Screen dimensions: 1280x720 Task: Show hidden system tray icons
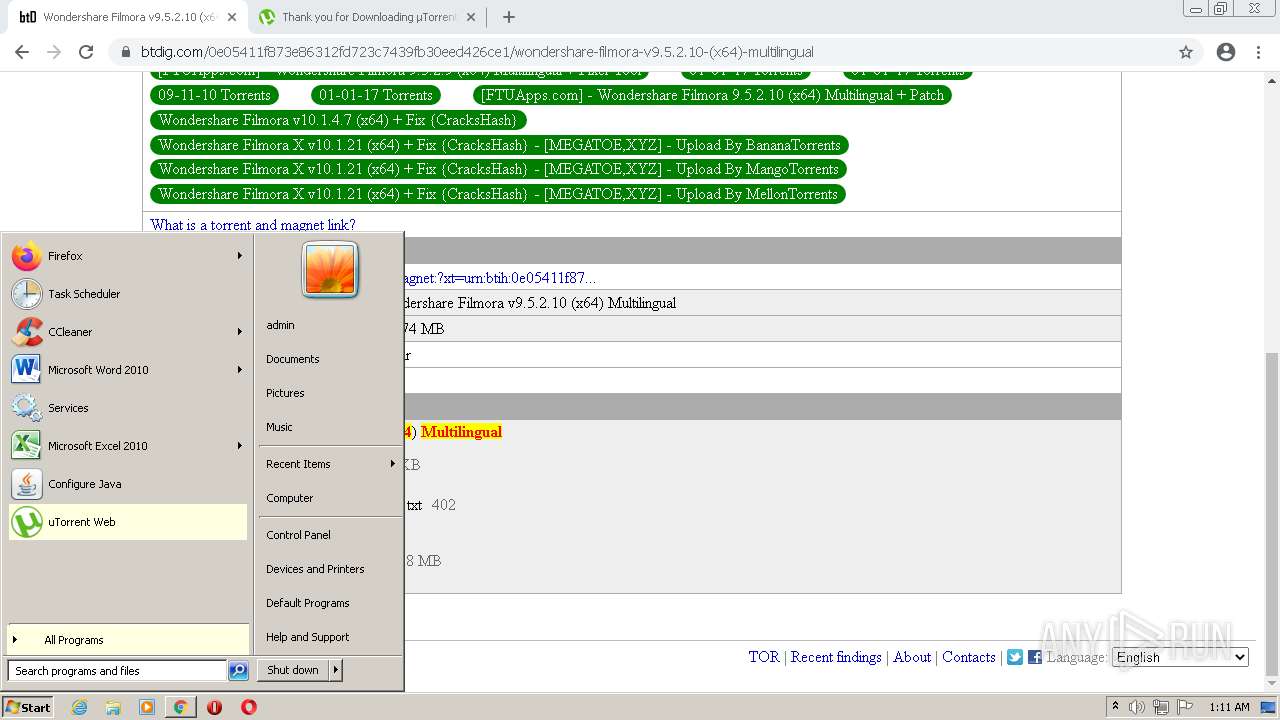click(x=1115, y=707)
